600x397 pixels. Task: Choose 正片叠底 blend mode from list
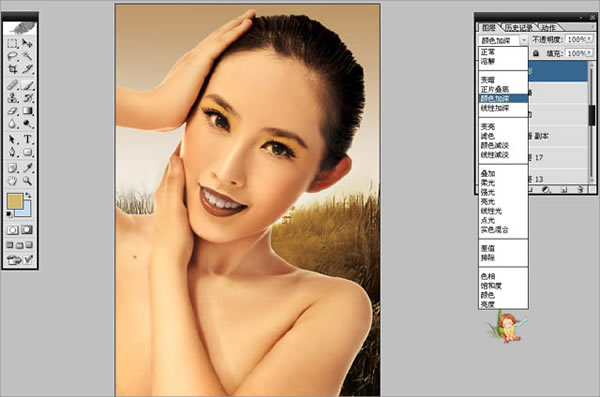[x=495, y=89]
